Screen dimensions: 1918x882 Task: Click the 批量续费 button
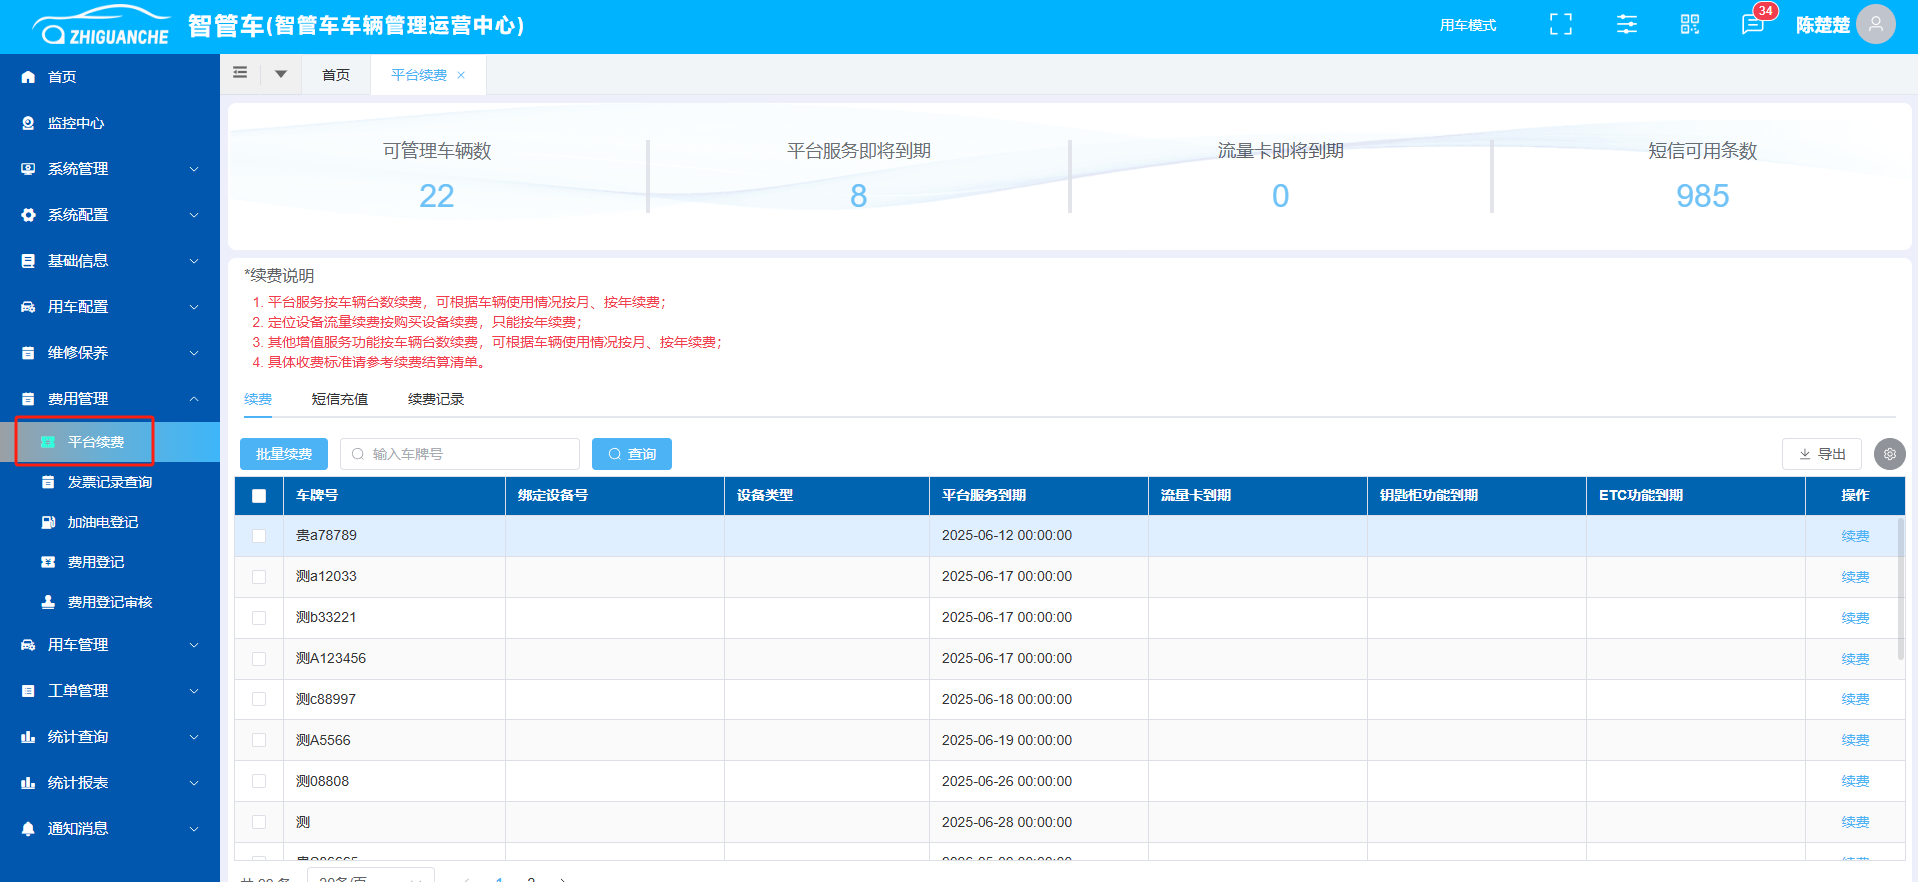pos(284,454)
